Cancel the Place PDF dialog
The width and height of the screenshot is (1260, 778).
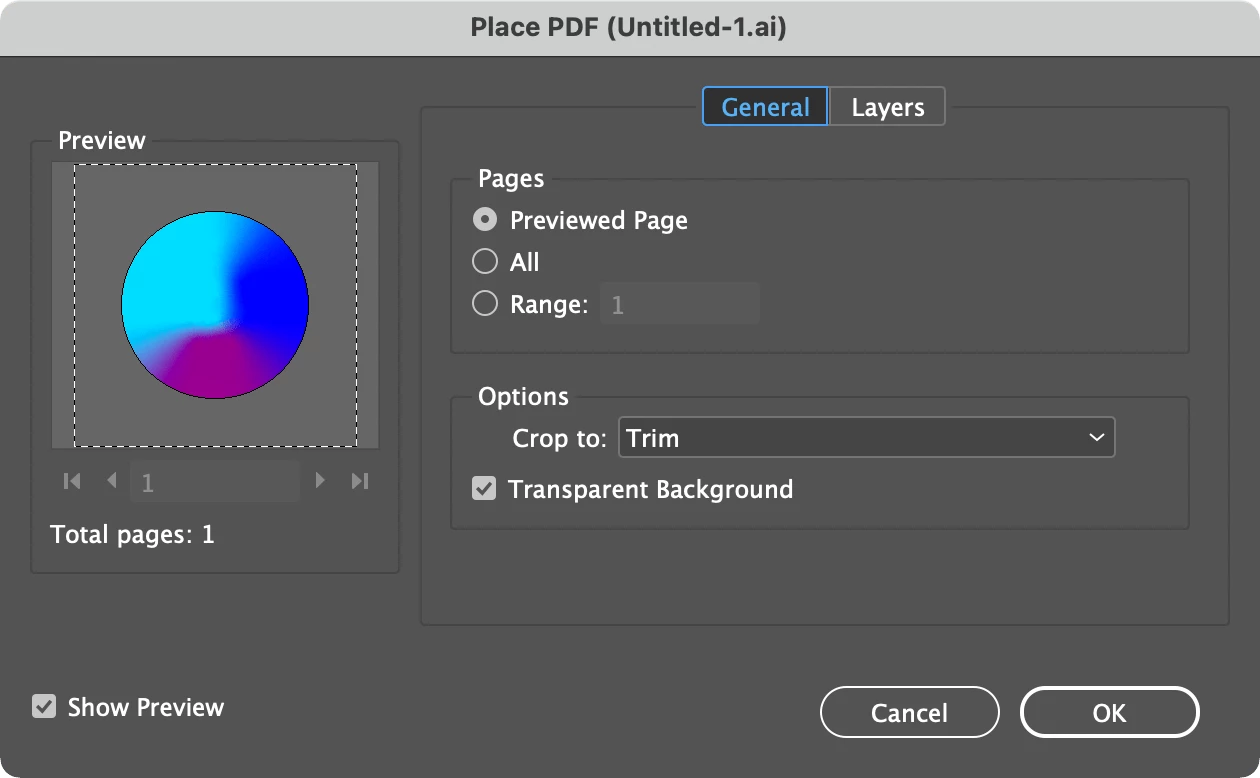click(x=909, y=713)
